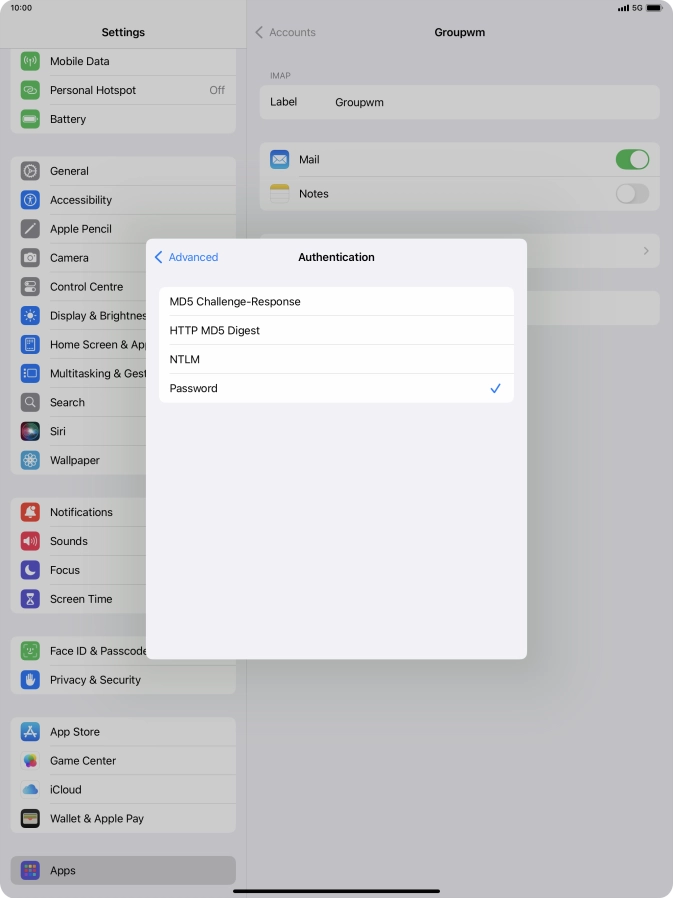This screenshot has width=673, height=898.
Task: Tap the Accessibility icon in sidebar
Action: 30,200
